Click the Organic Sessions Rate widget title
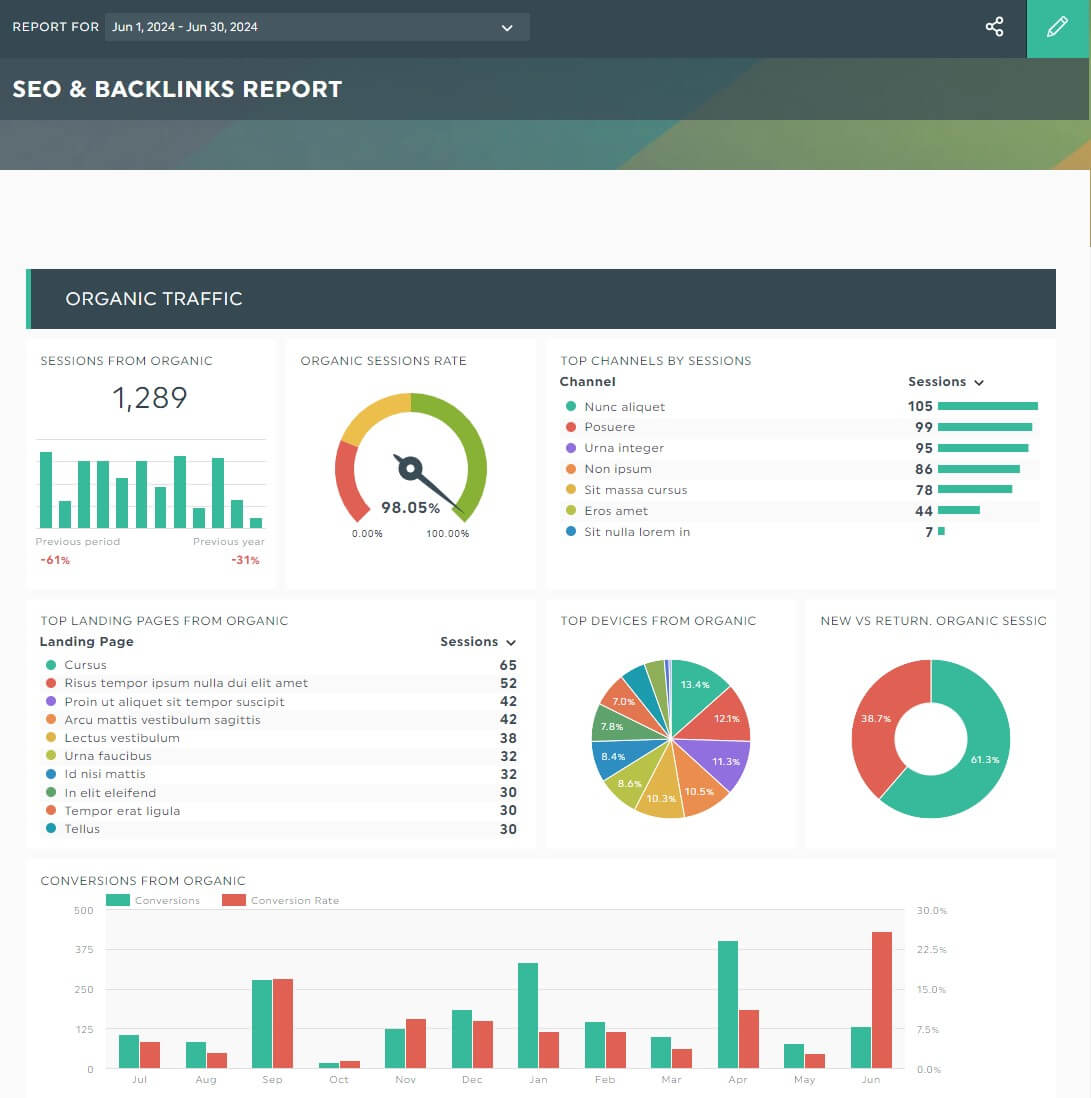This screenshot has height=1098, width=1091. coord(383,361)
